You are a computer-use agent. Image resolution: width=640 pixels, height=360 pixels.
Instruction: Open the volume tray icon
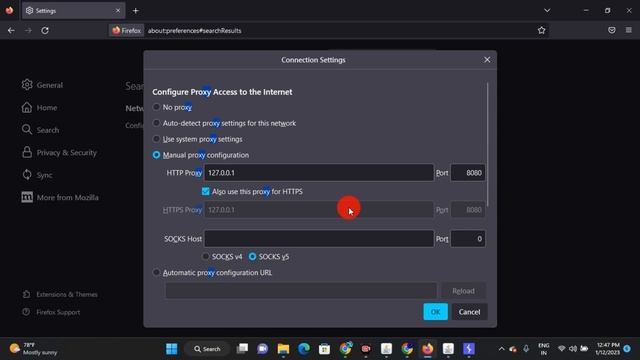(x=573, y=349)
